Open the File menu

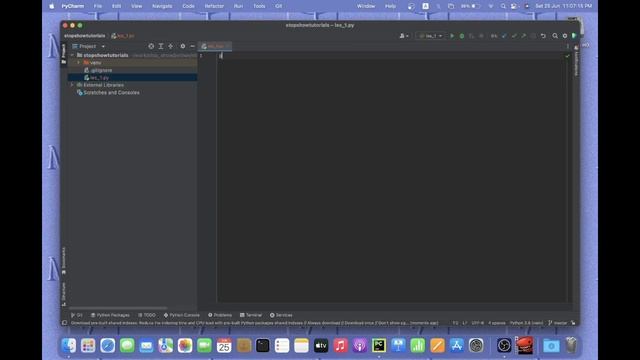(98, 6)
